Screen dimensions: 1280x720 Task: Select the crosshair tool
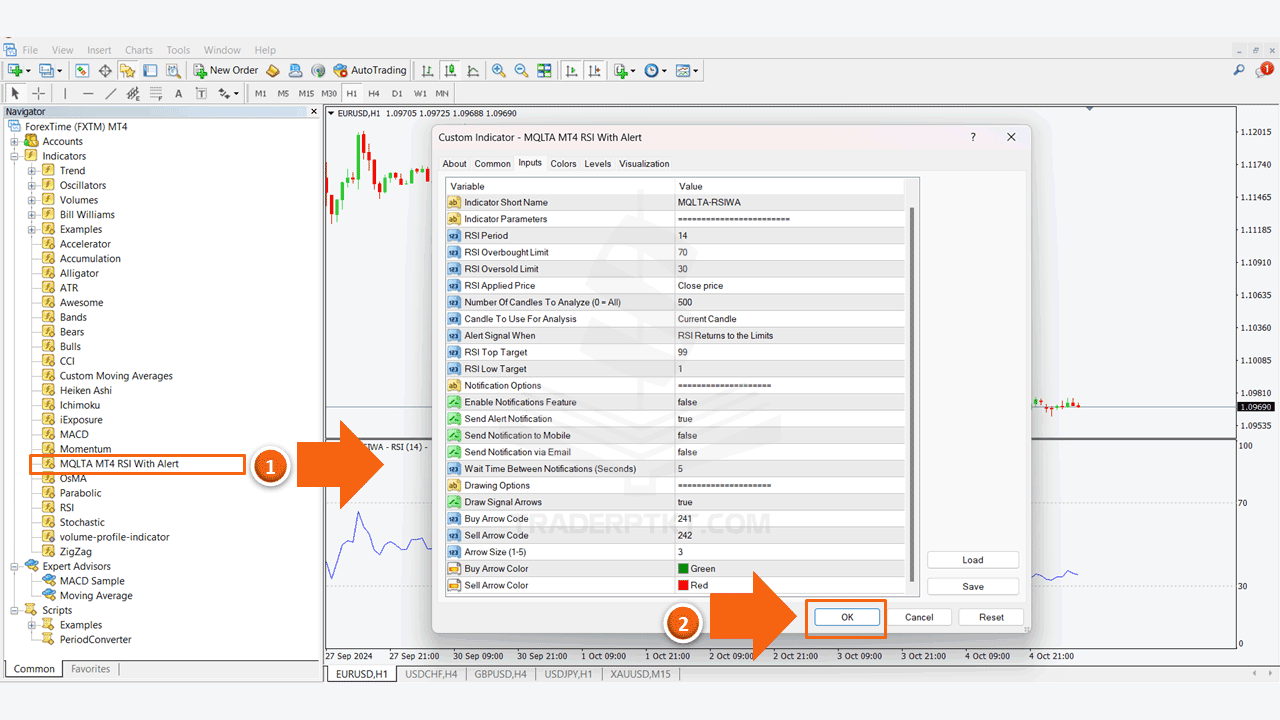click(38, 93)
